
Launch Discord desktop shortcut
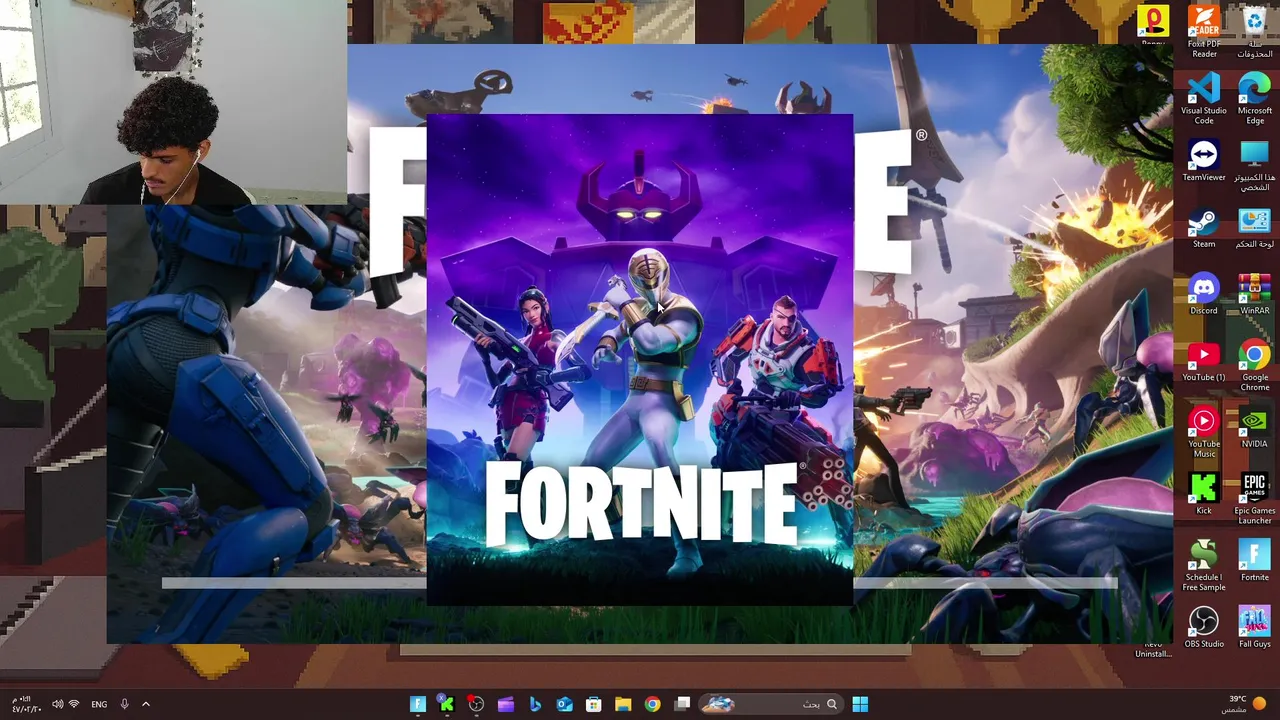pyautogui.click(x=1204, y=294)
